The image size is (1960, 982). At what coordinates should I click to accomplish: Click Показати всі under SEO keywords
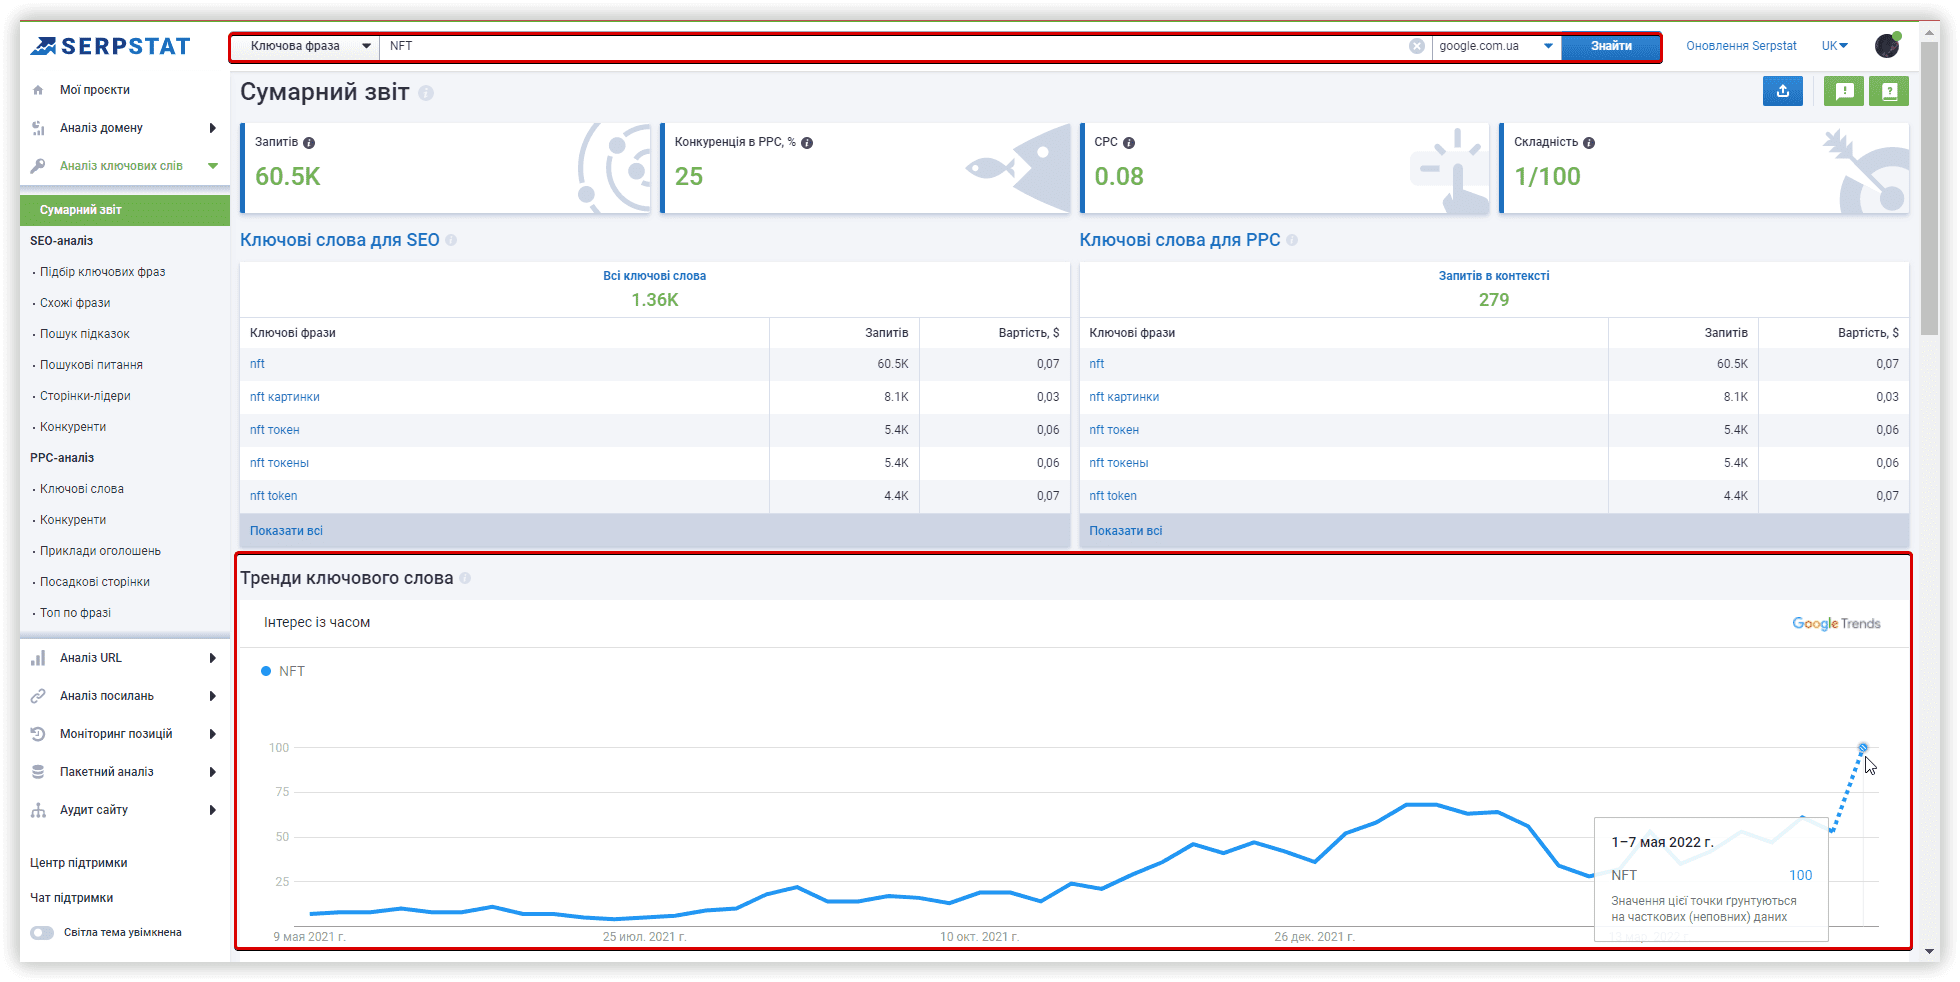tap(286, 531)
